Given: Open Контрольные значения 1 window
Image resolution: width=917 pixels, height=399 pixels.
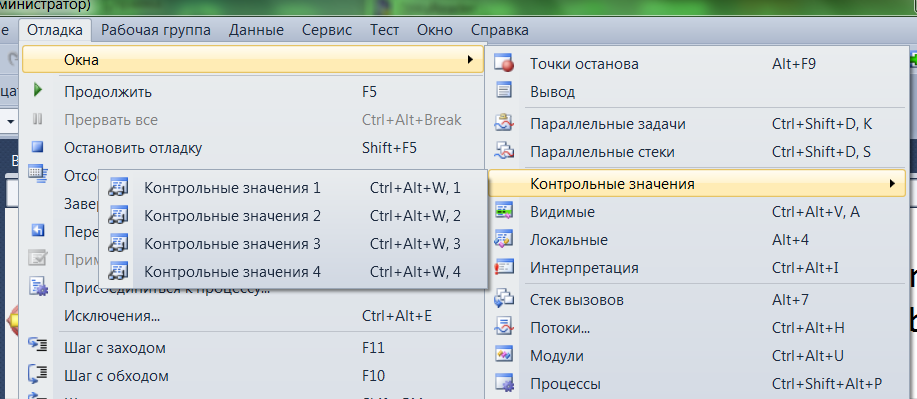Looking at the screenshot, I should click(293, 188).
